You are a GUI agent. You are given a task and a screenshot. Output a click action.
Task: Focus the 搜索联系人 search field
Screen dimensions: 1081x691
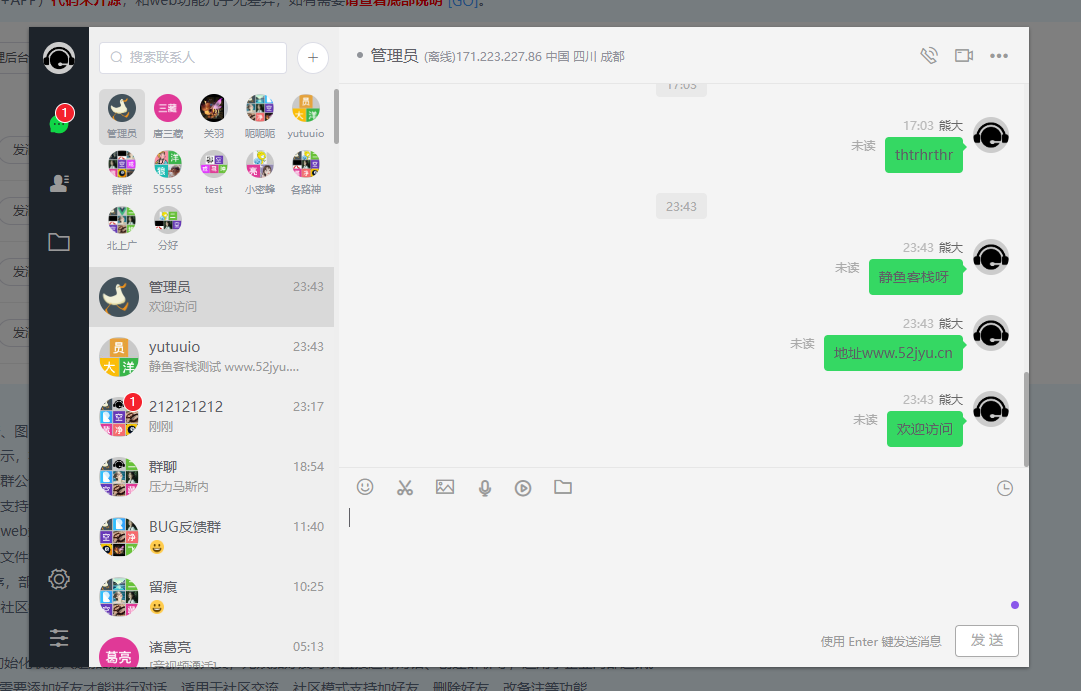[193, 58]
